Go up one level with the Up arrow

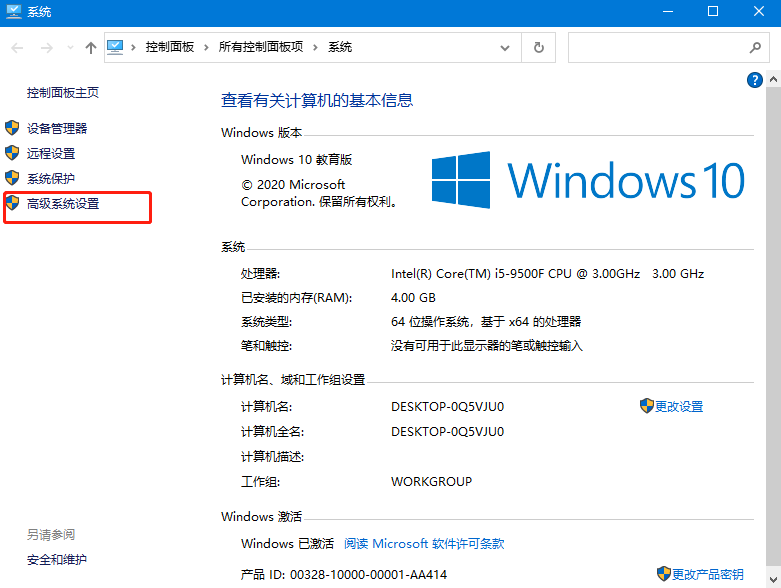click(91, 48)
